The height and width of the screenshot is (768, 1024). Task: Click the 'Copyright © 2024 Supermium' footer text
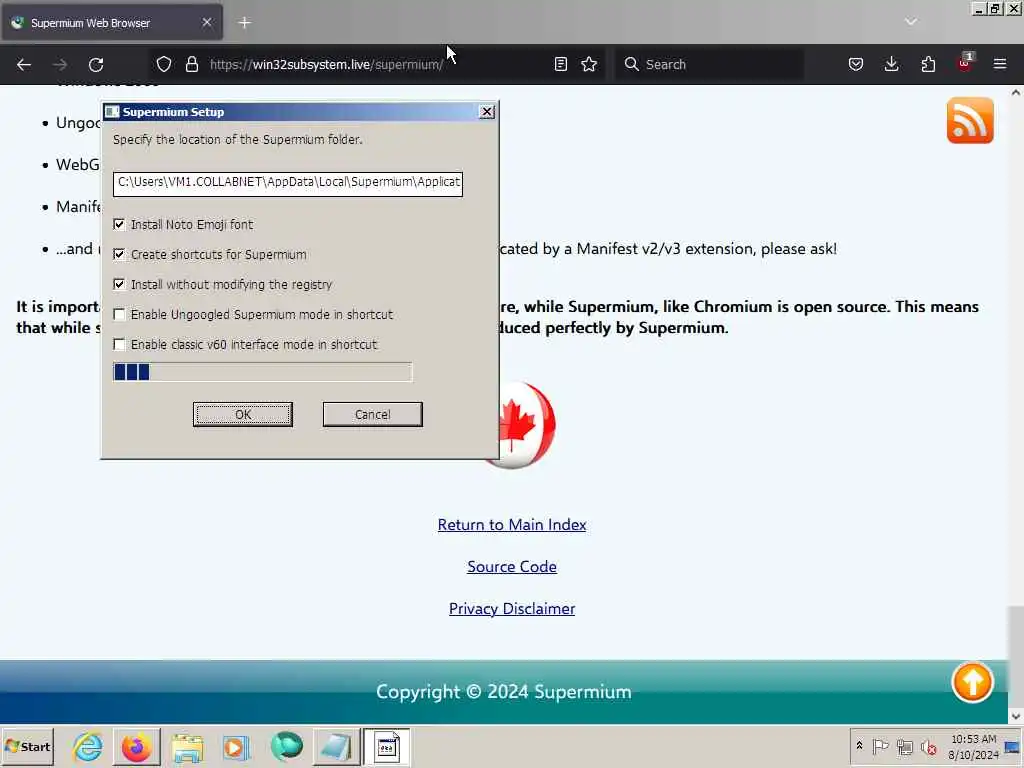(x=504, y=692)
